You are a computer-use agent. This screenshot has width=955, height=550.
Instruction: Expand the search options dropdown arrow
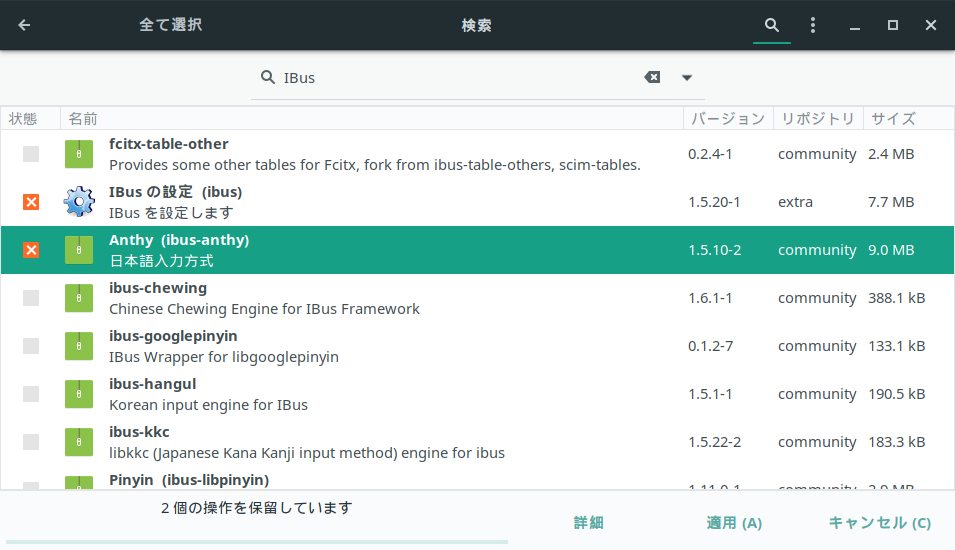coord(686,77)
